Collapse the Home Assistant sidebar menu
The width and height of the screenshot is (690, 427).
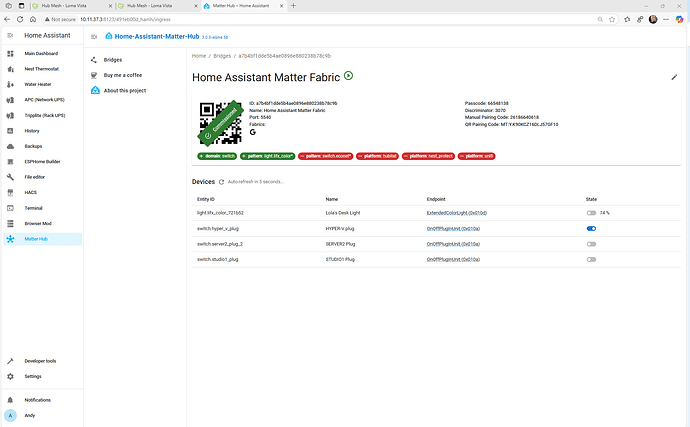click(x=11, y=35)
